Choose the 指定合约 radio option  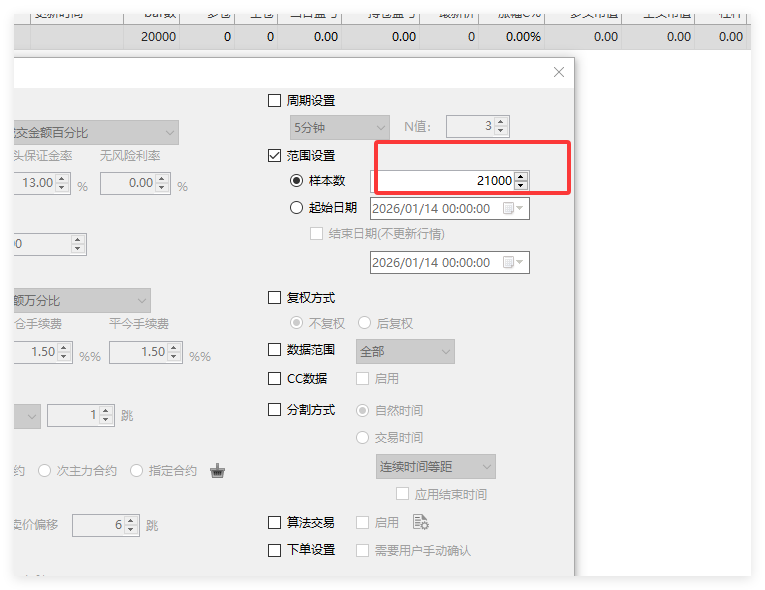point(137,471)
